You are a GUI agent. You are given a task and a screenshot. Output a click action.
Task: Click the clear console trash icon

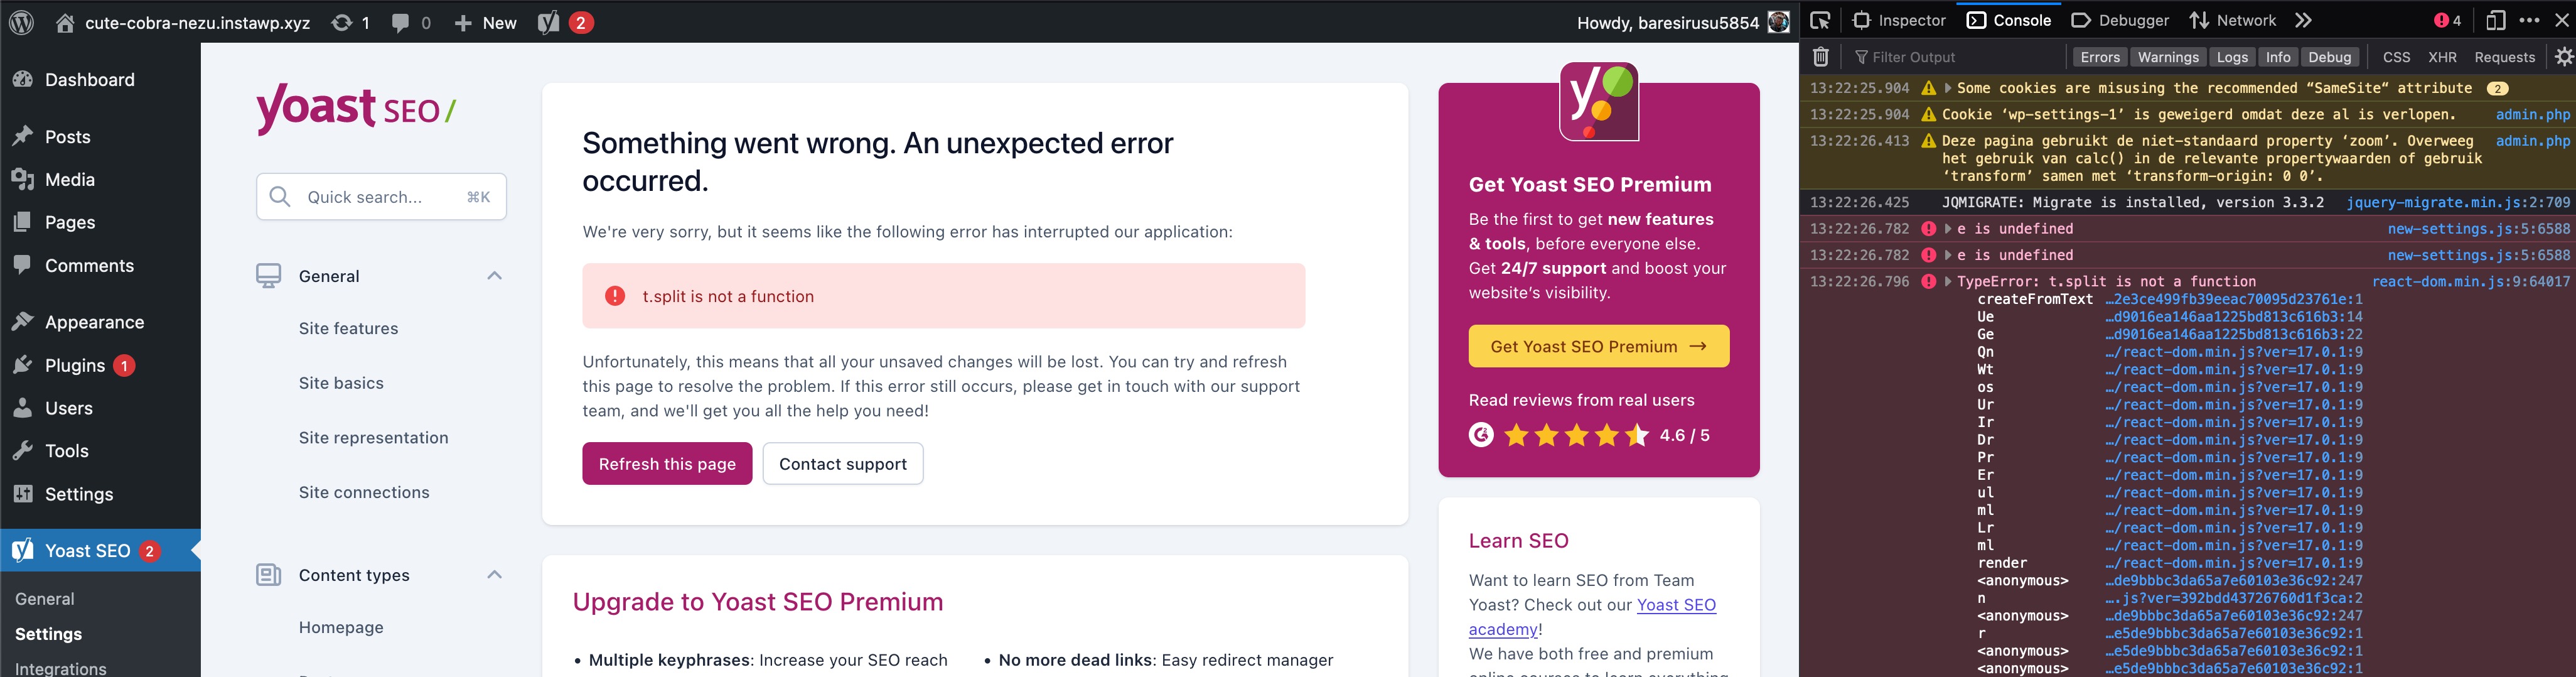tap(1820, 57)
